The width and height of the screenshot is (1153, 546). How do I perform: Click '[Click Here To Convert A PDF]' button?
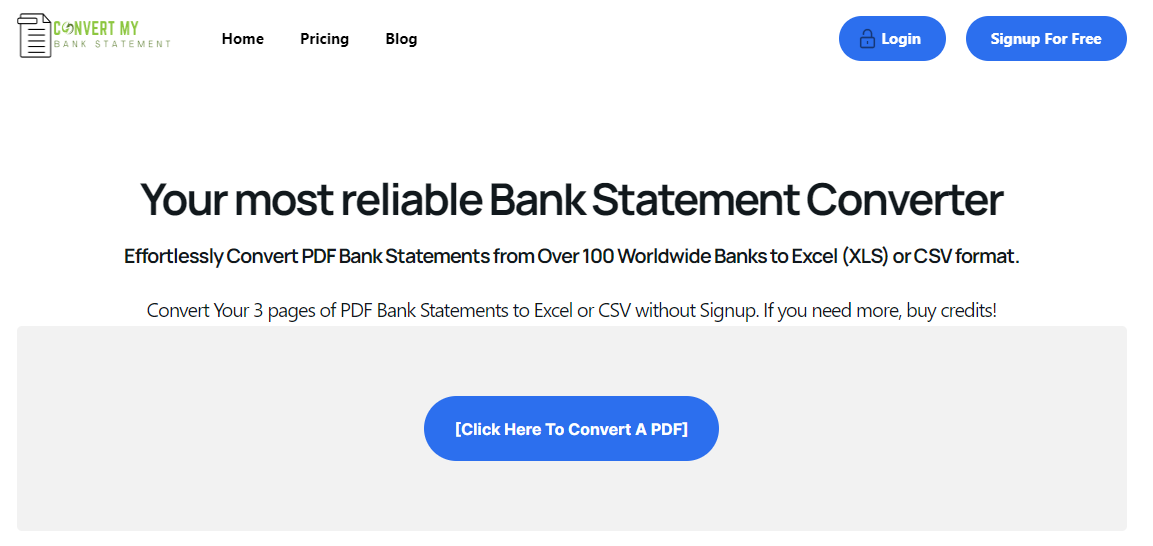(571, 429)
